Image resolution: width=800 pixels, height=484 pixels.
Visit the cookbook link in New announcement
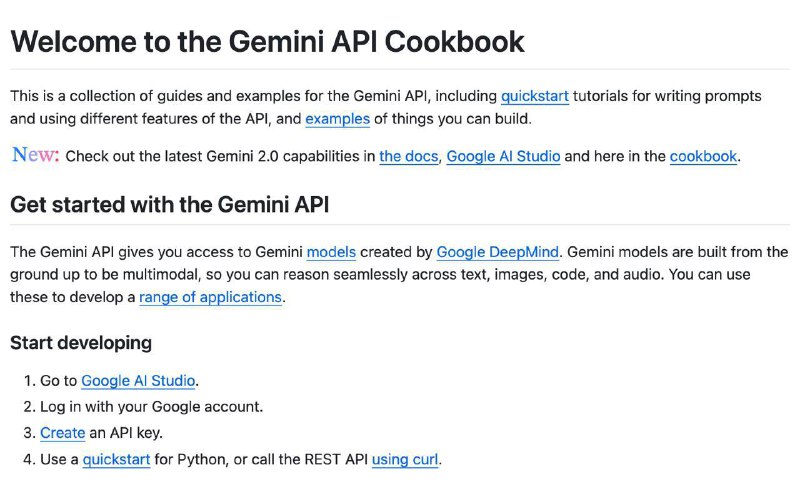704,156
